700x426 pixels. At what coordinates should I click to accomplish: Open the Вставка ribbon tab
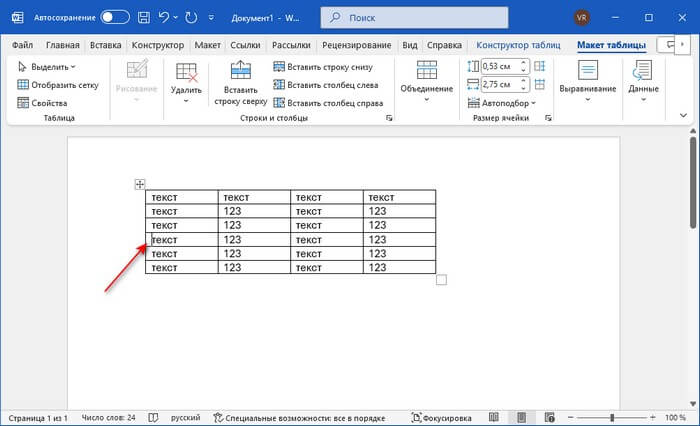(x=105, y=45)
